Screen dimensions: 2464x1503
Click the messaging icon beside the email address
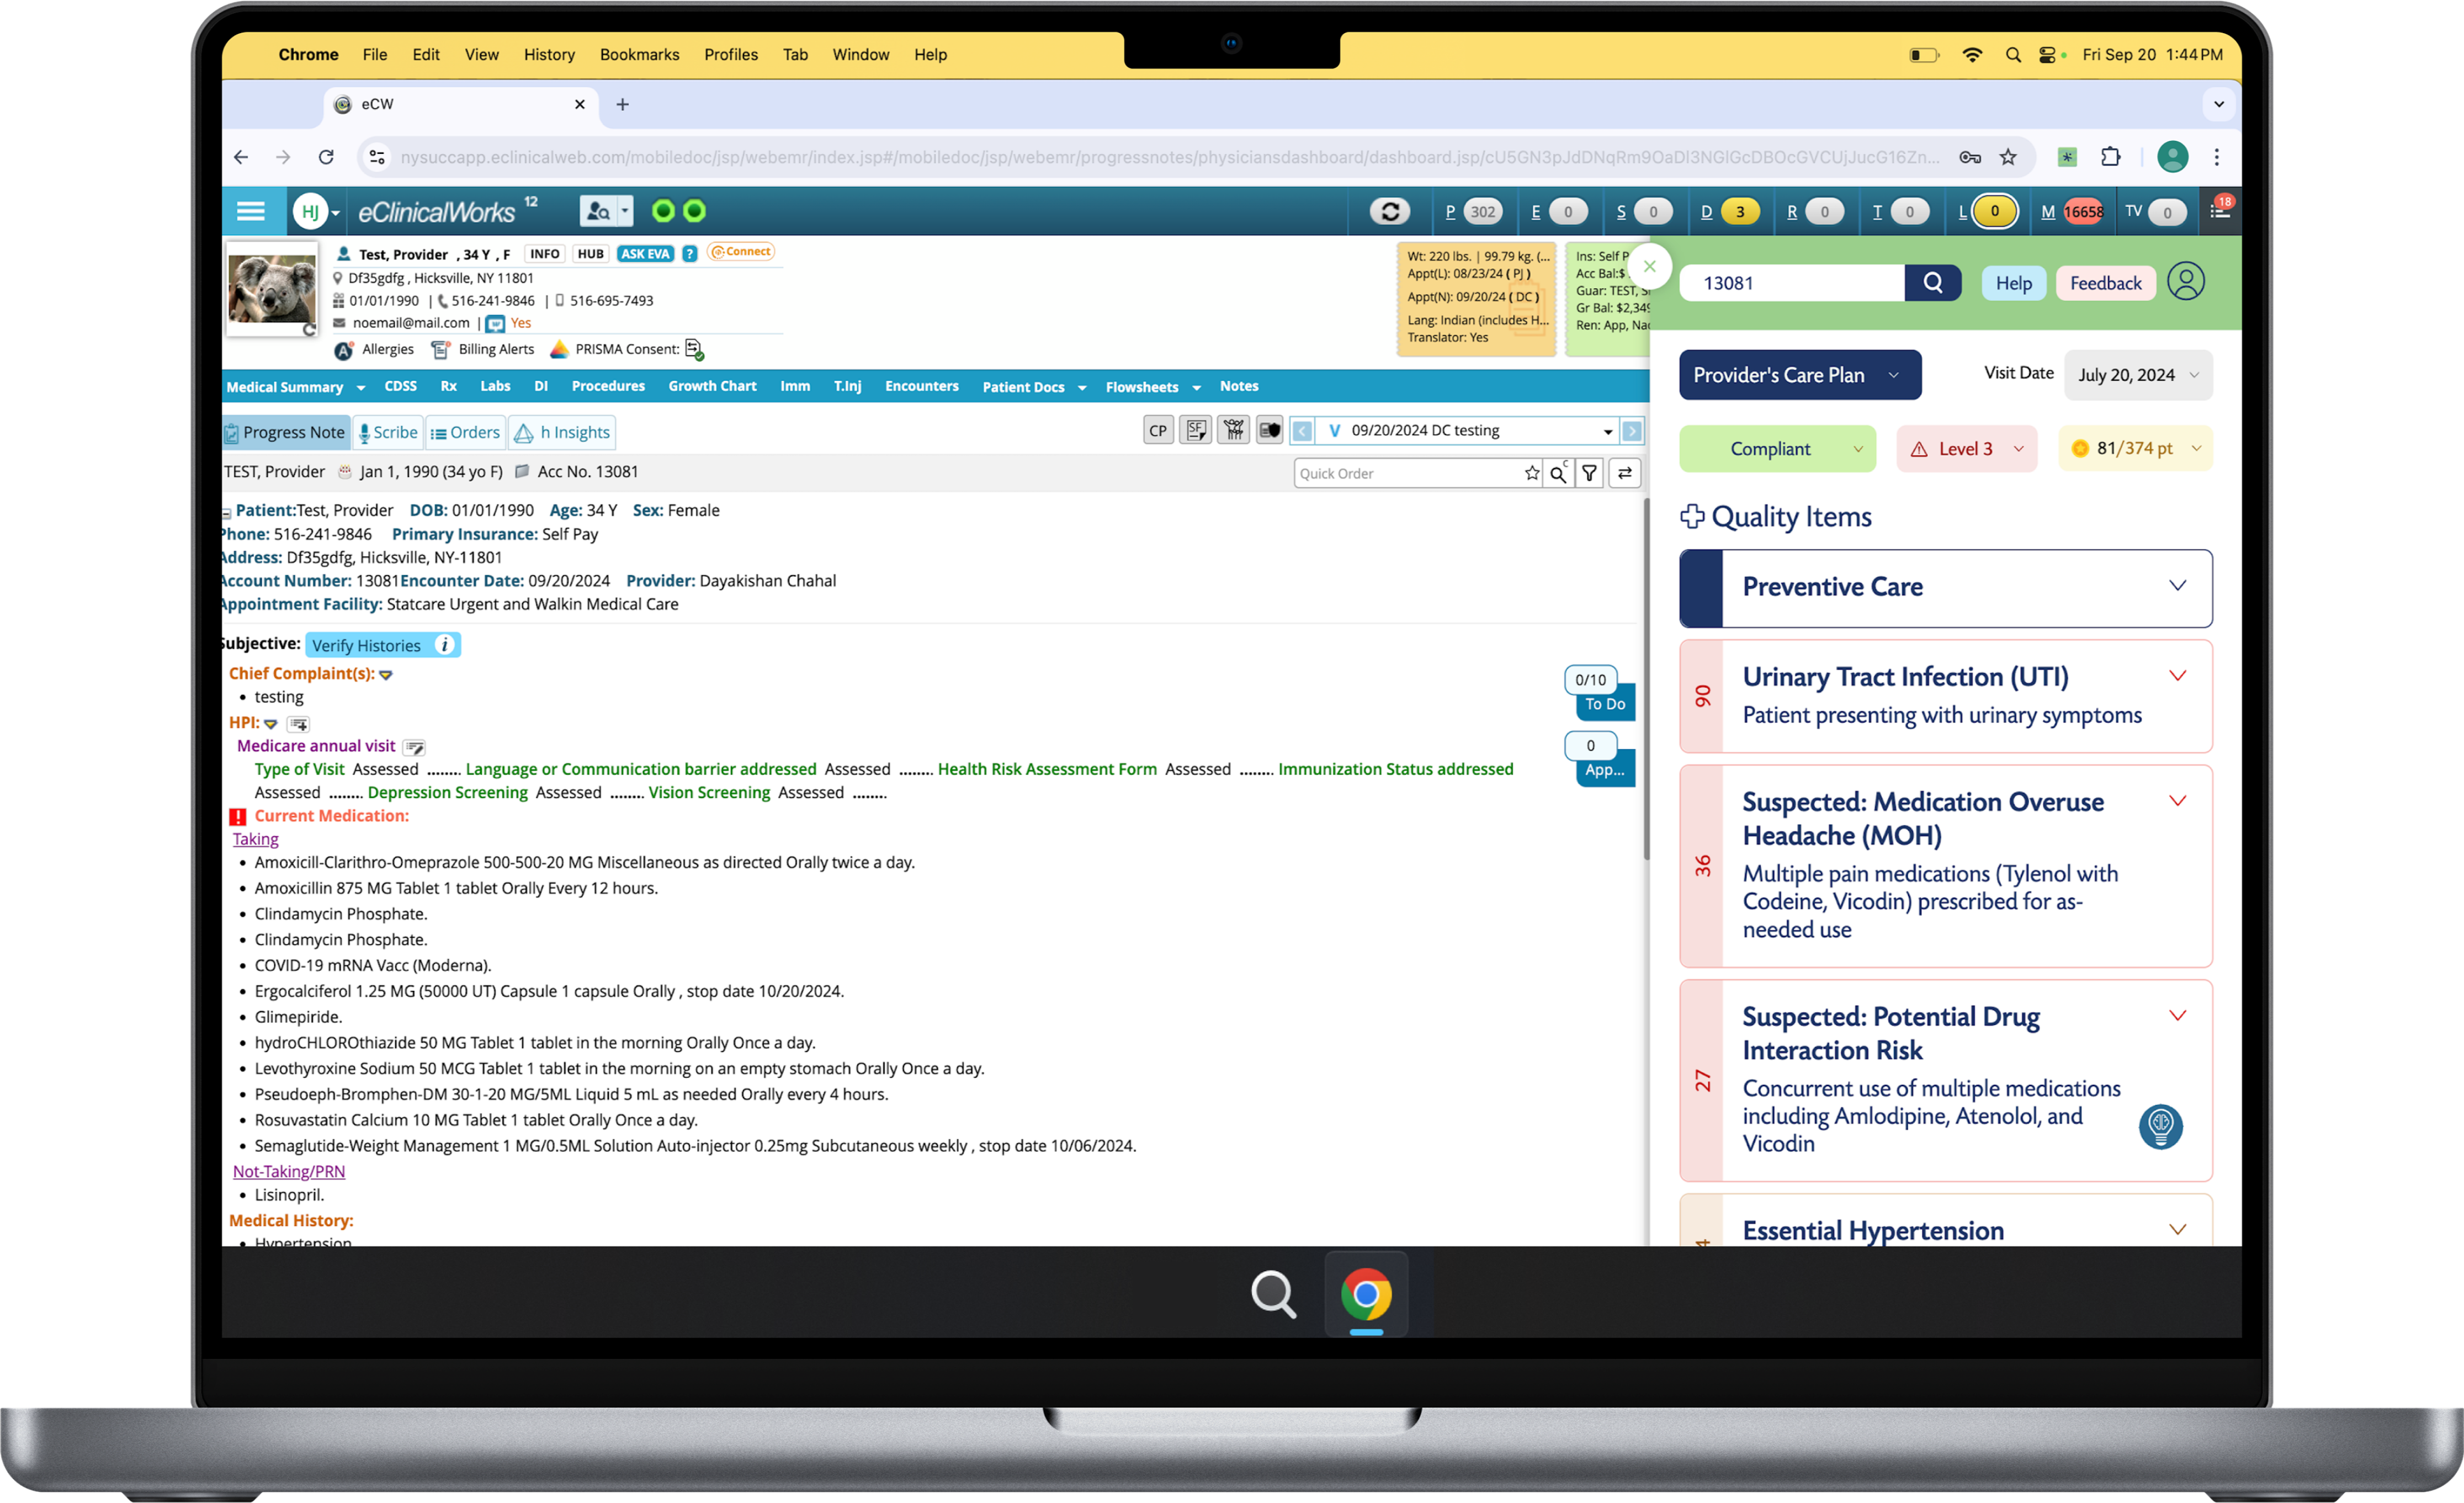pyautogui.click(x=495, y=323)
